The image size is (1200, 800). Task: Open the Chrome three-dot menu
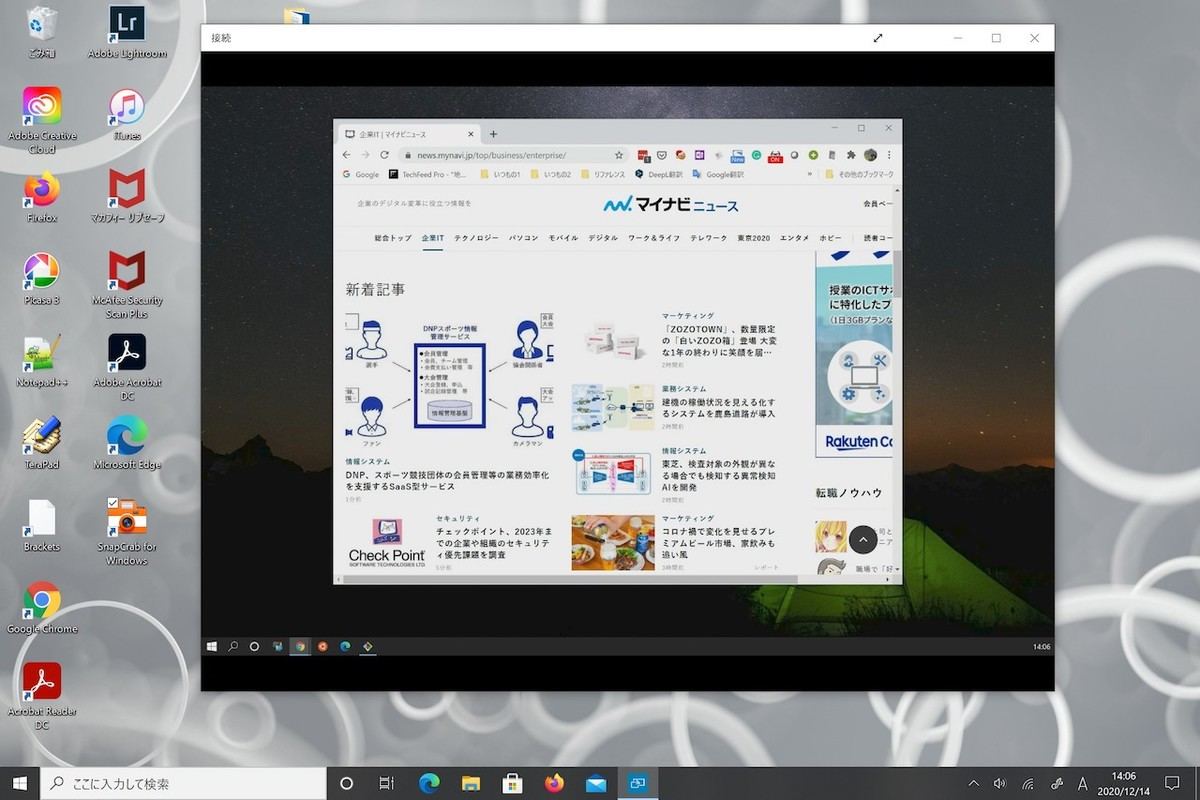pyautogui.click(x=889, y=155)
